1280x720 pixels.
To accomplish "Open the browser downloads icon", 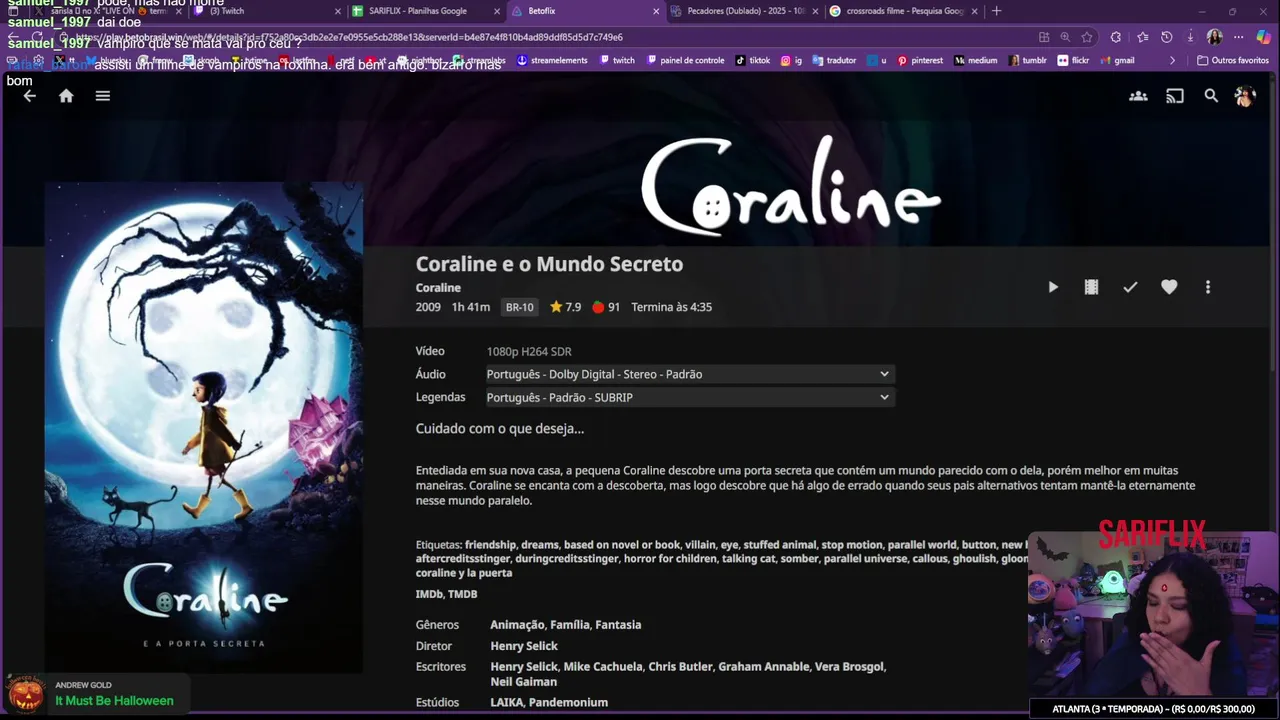I will pos(1190,37).
